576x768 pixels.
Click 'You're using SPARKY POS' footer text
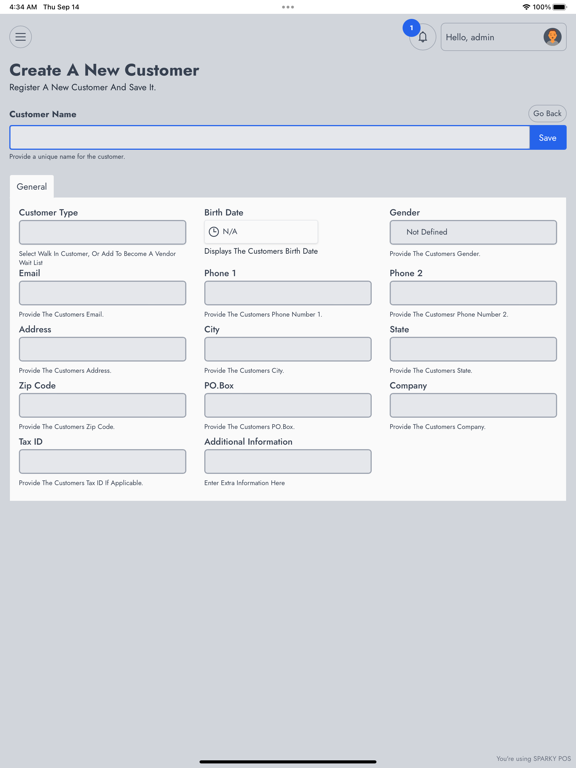533,759
